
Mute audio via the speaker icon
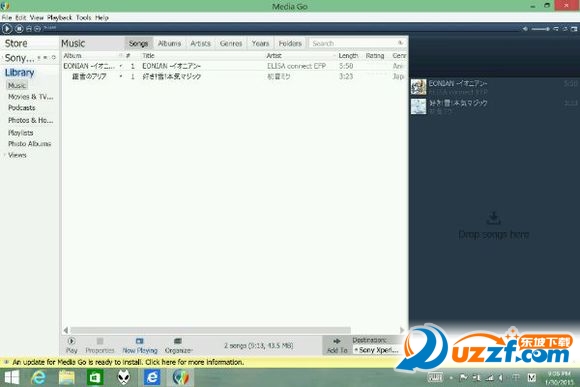coord(525,29)
